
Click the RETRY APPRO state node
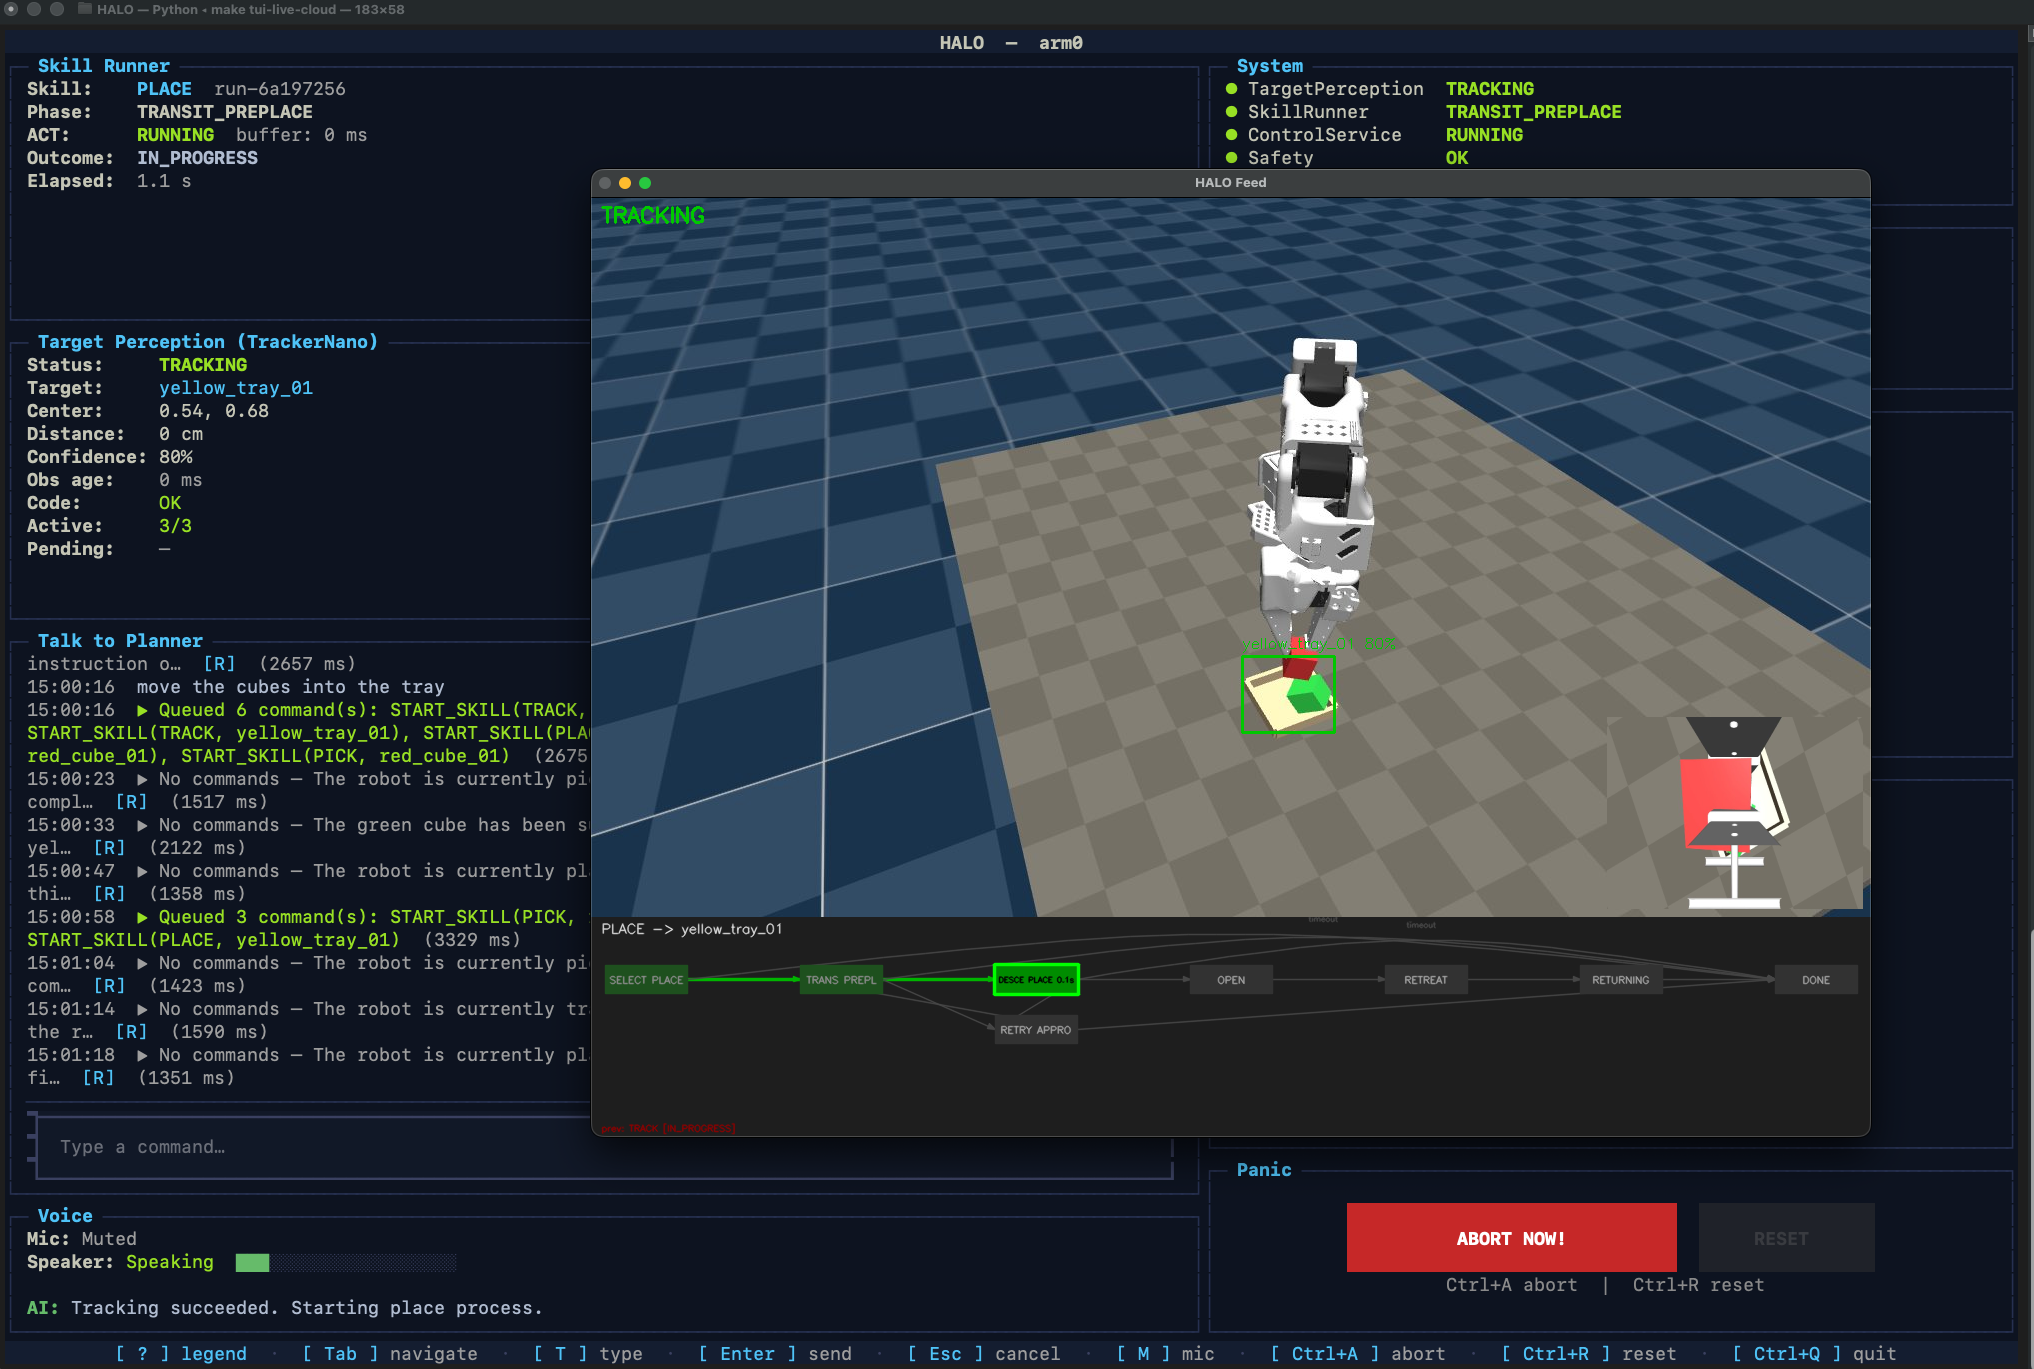pyautogui.click(x=1035, y=1030)
